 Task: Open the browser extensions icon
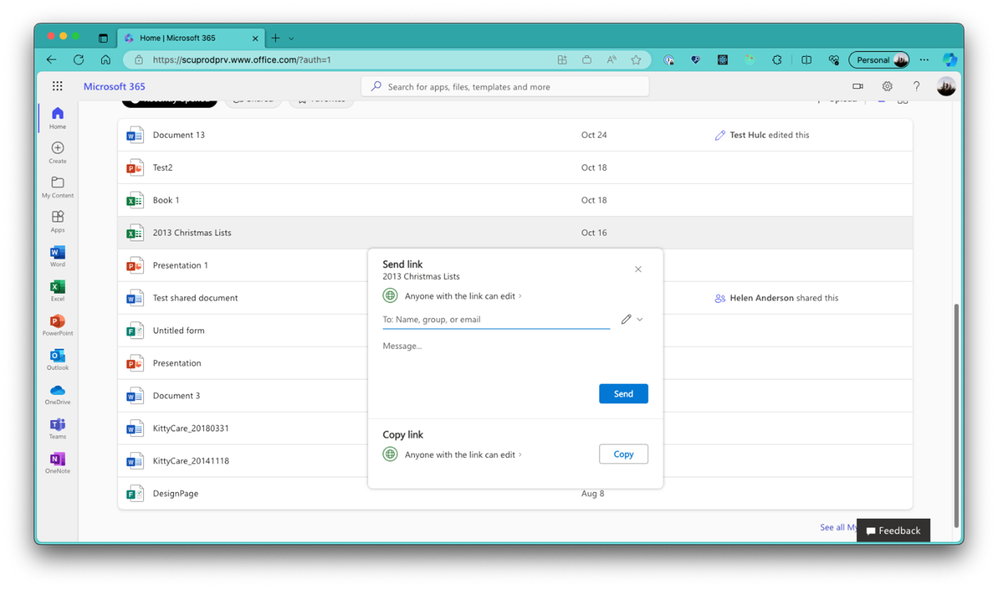click(x=777, y=59)
